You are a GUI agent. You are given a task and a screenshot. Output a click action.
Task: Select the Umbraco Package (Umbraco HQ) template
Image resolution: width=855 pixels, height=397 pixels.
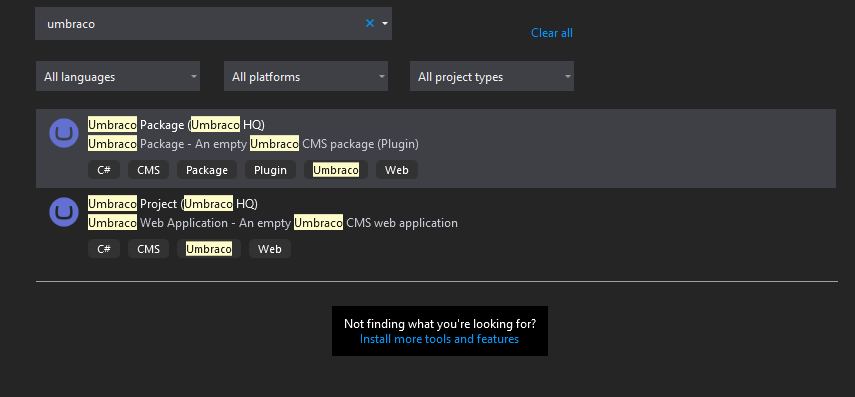tap(436, 148)
